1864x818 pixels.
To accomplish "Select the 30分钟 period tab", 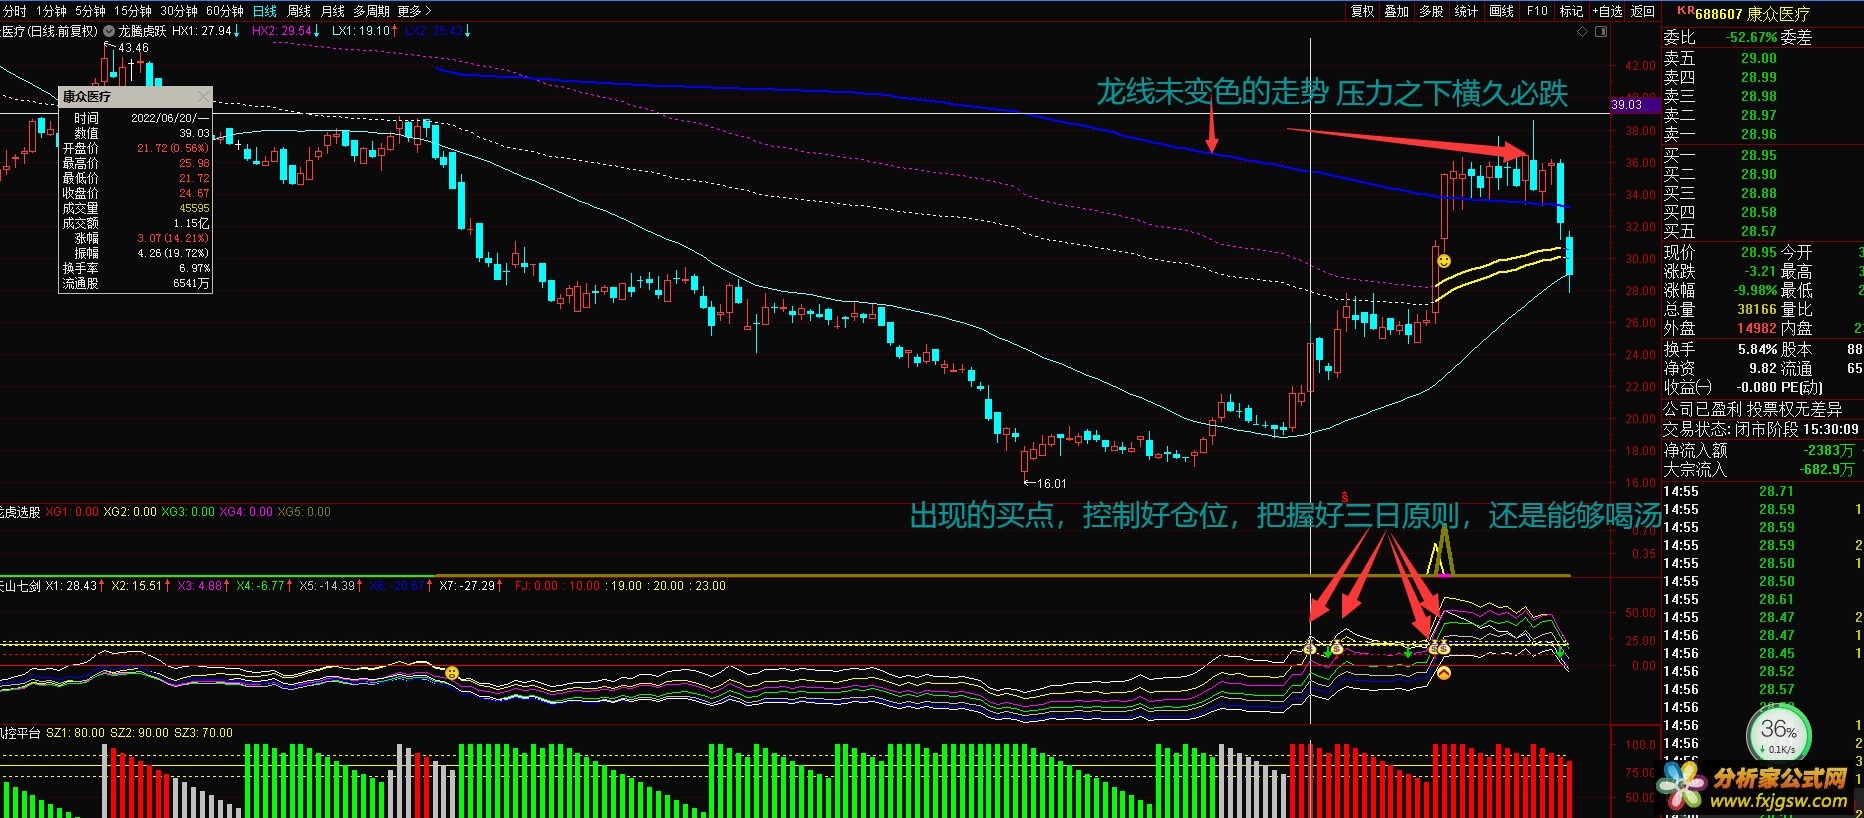I will coord(179,11).
